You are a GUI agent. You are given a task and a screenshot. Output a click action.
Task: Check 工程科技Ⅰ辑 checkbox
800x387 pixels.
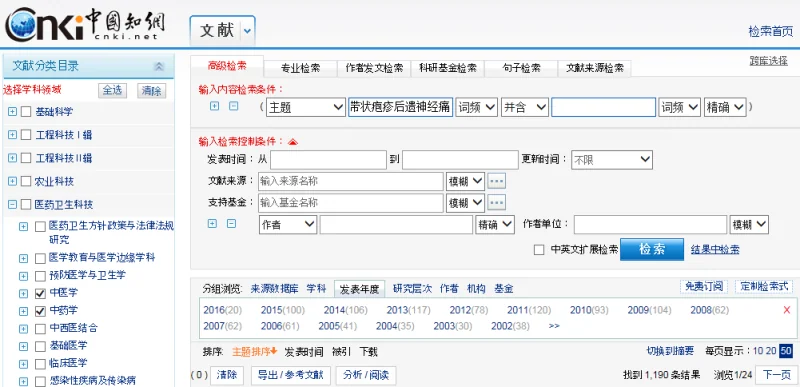[26, 135]
